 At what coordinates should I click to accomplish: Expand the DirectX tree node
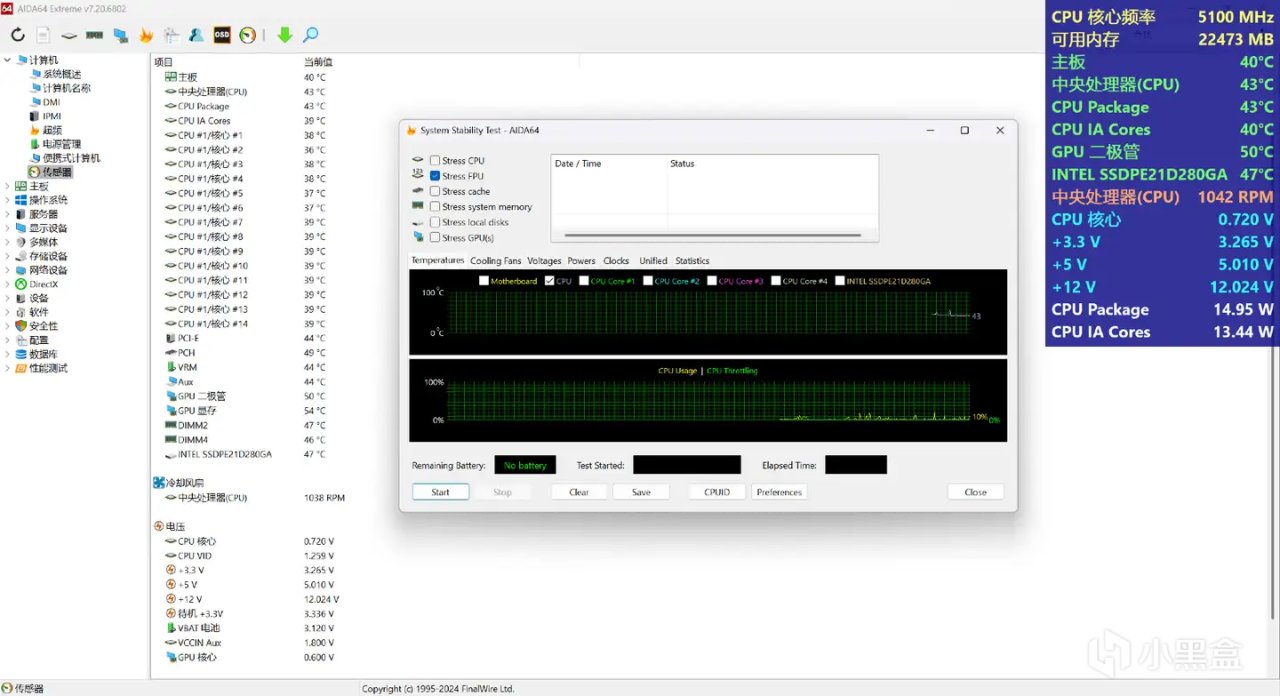click(8, 284)
